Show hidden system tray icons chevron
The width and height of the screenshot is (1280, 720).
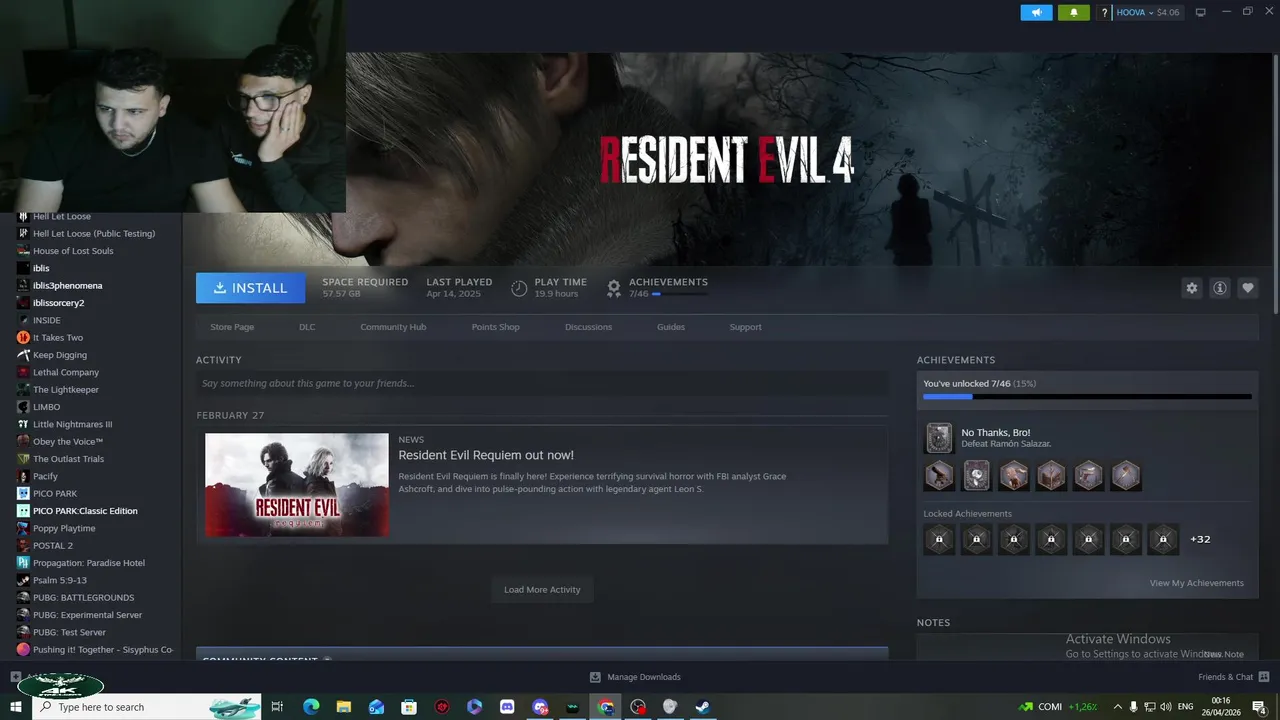click(x=1118, y=707)
